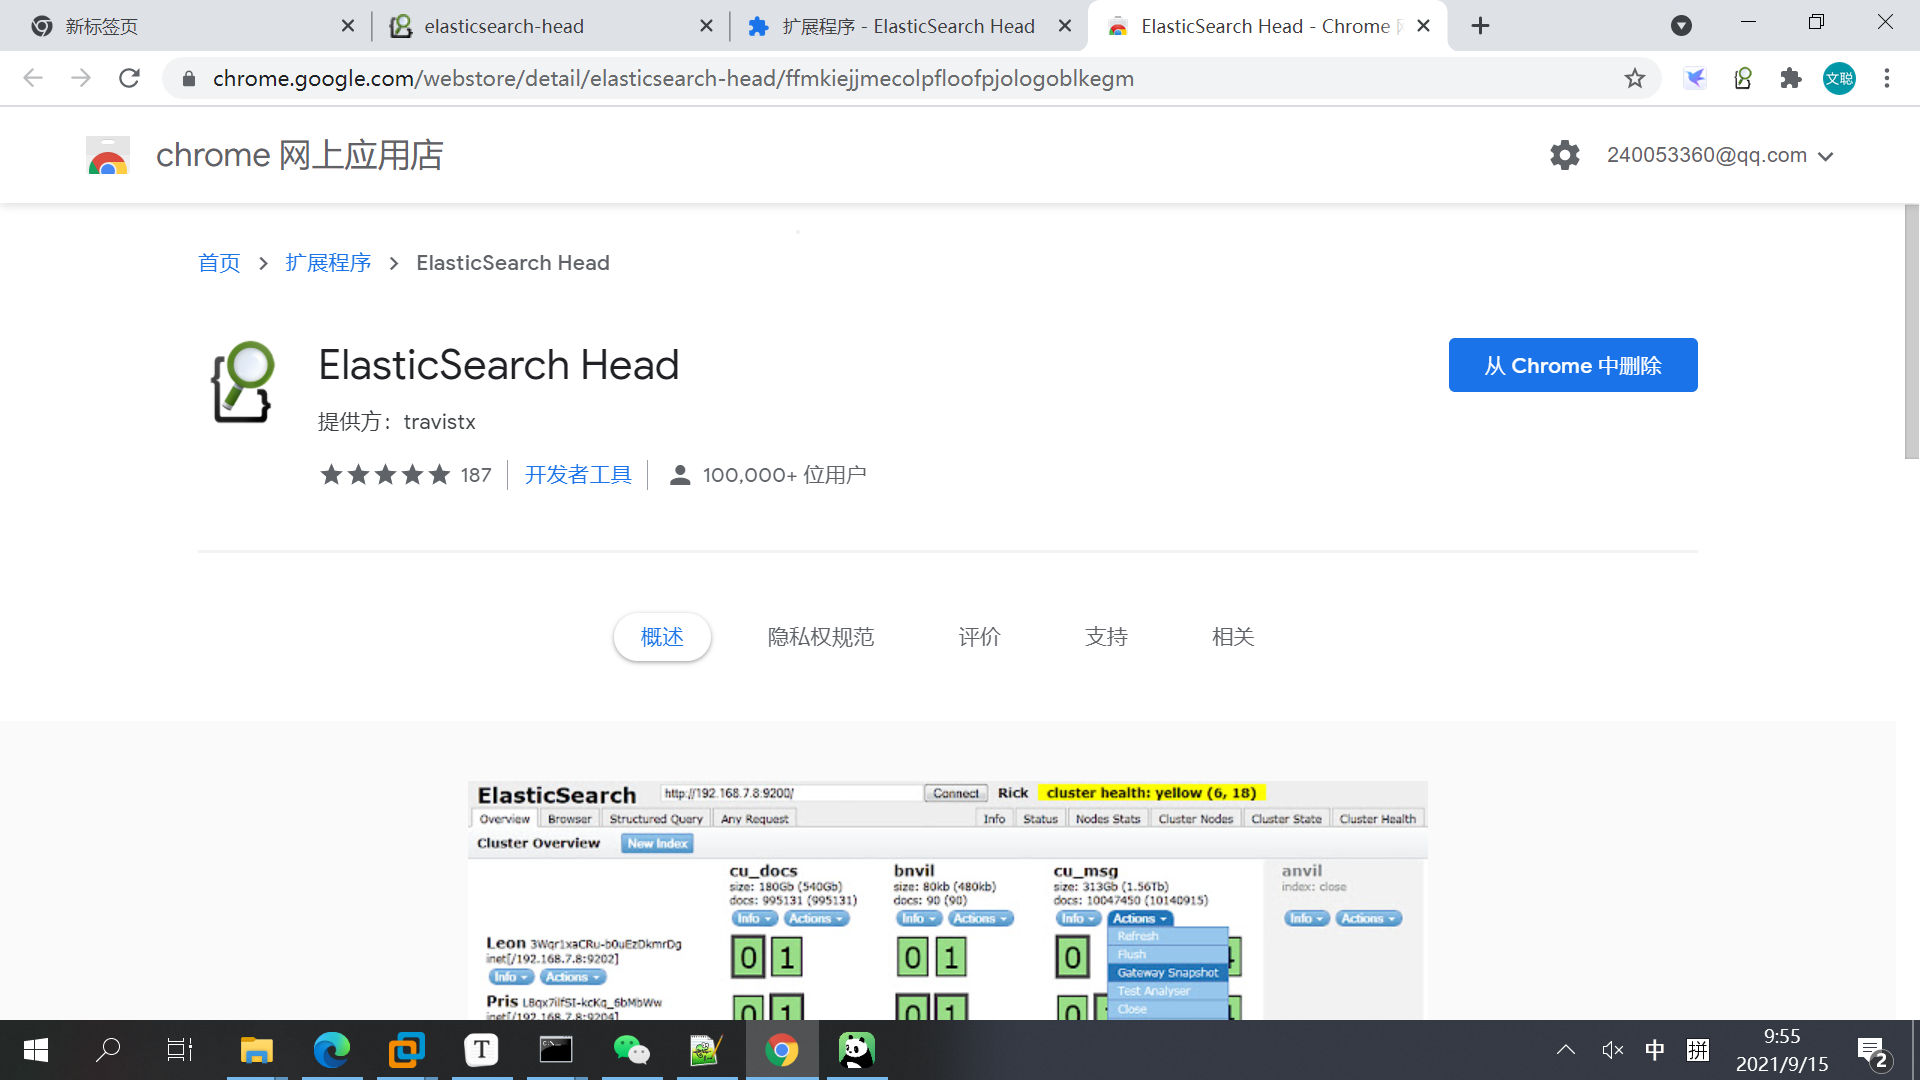
Task: Click the Chrome Web Store logo
Action: pos(108,155)
